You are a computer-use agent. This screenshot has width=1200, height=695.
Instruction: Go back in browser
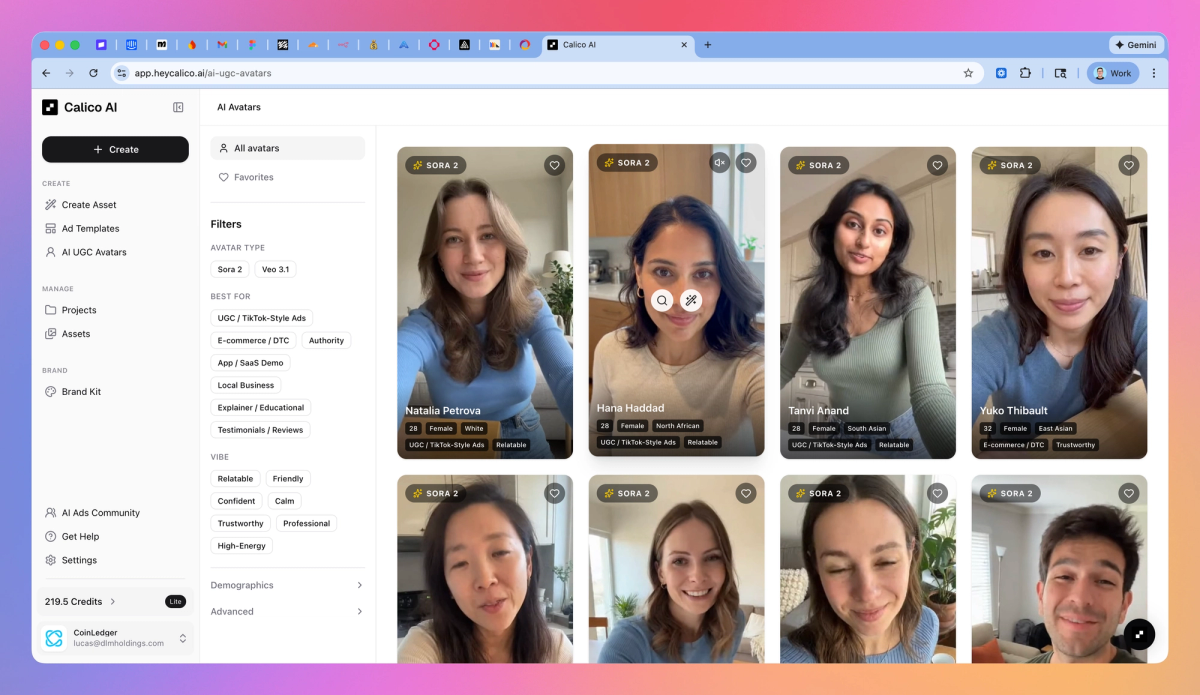tap(46, 73)
